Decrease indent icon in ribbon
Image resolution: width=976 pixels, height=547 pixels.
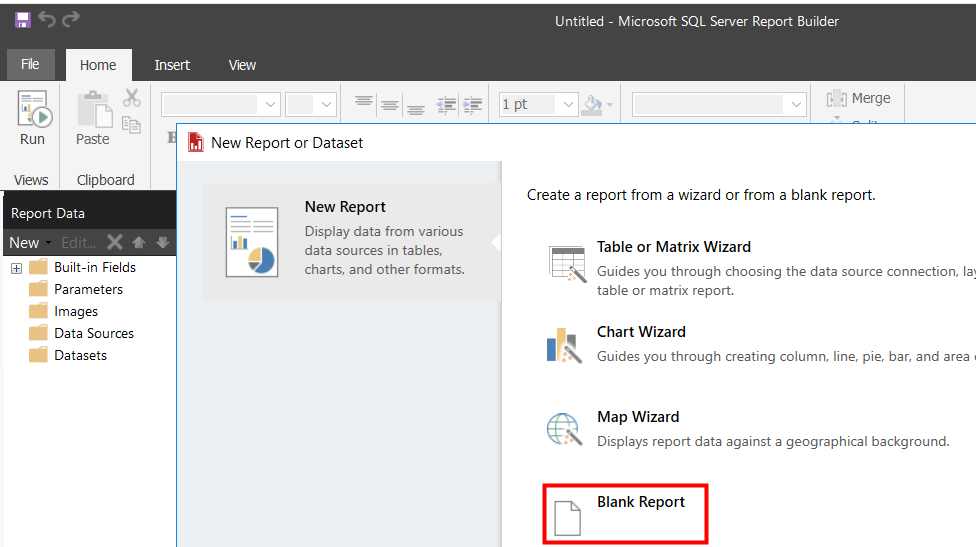[446, 105]
